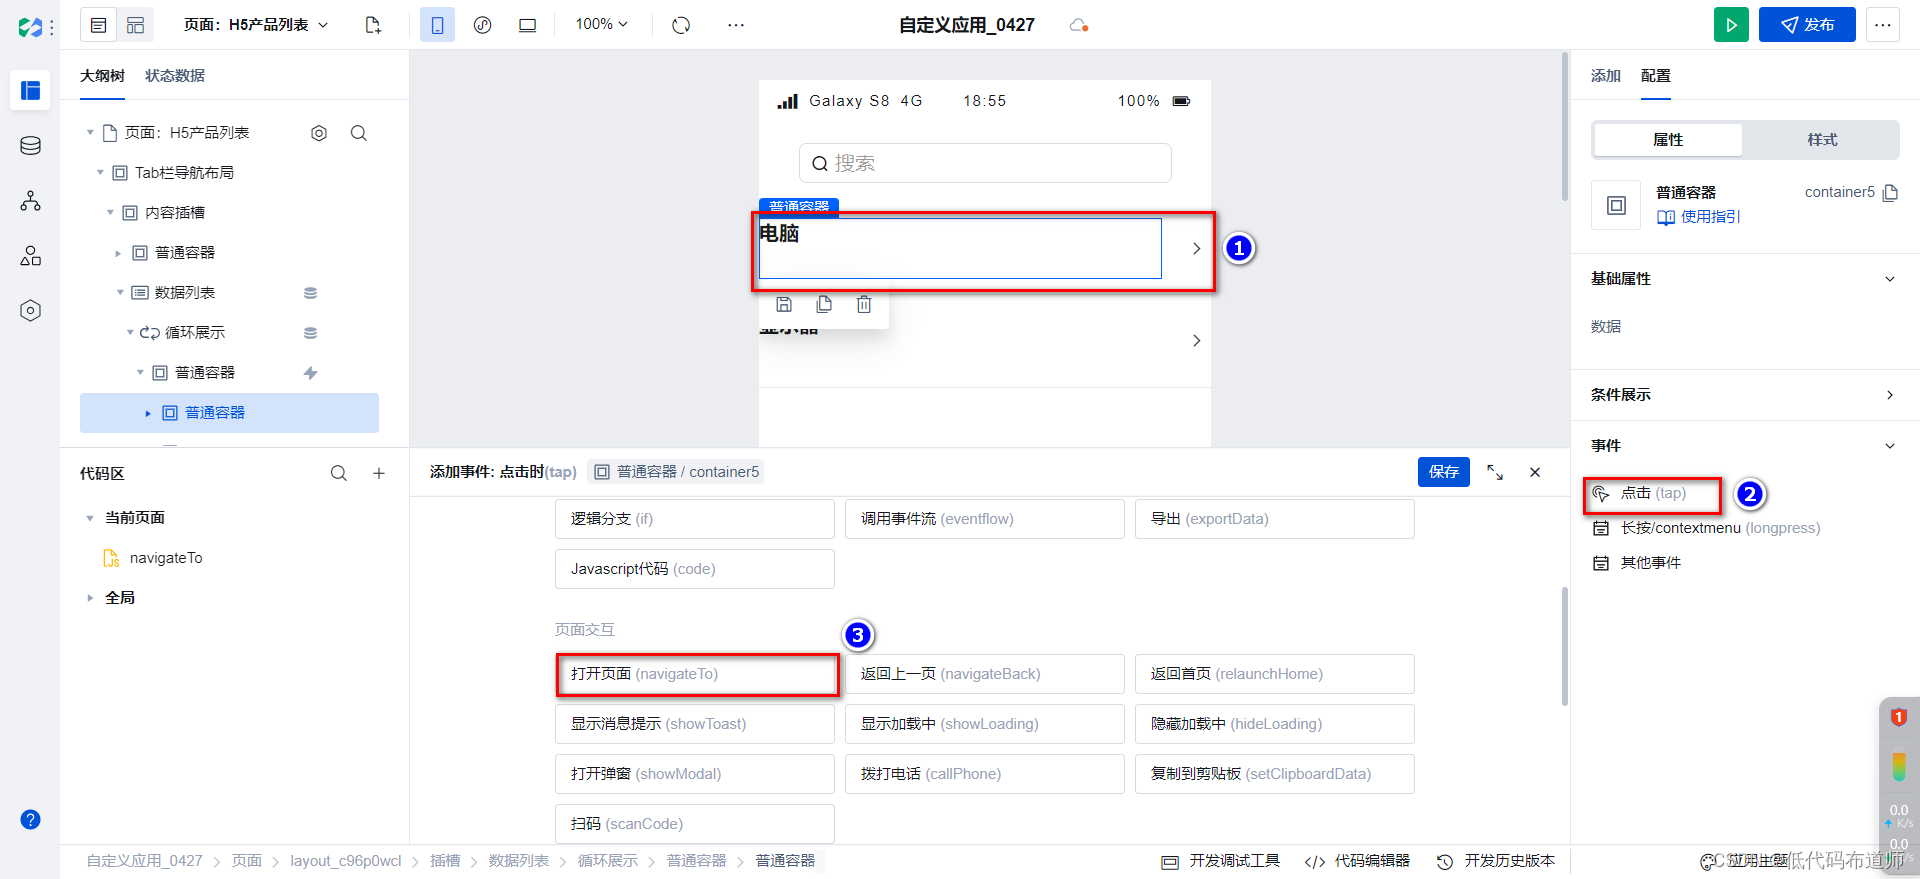Choose 显示消息提示 (showToast) action
Image resolution: width=1920 pixels, height=879 pixels.
pyautogui.click(x=695, y=724)
